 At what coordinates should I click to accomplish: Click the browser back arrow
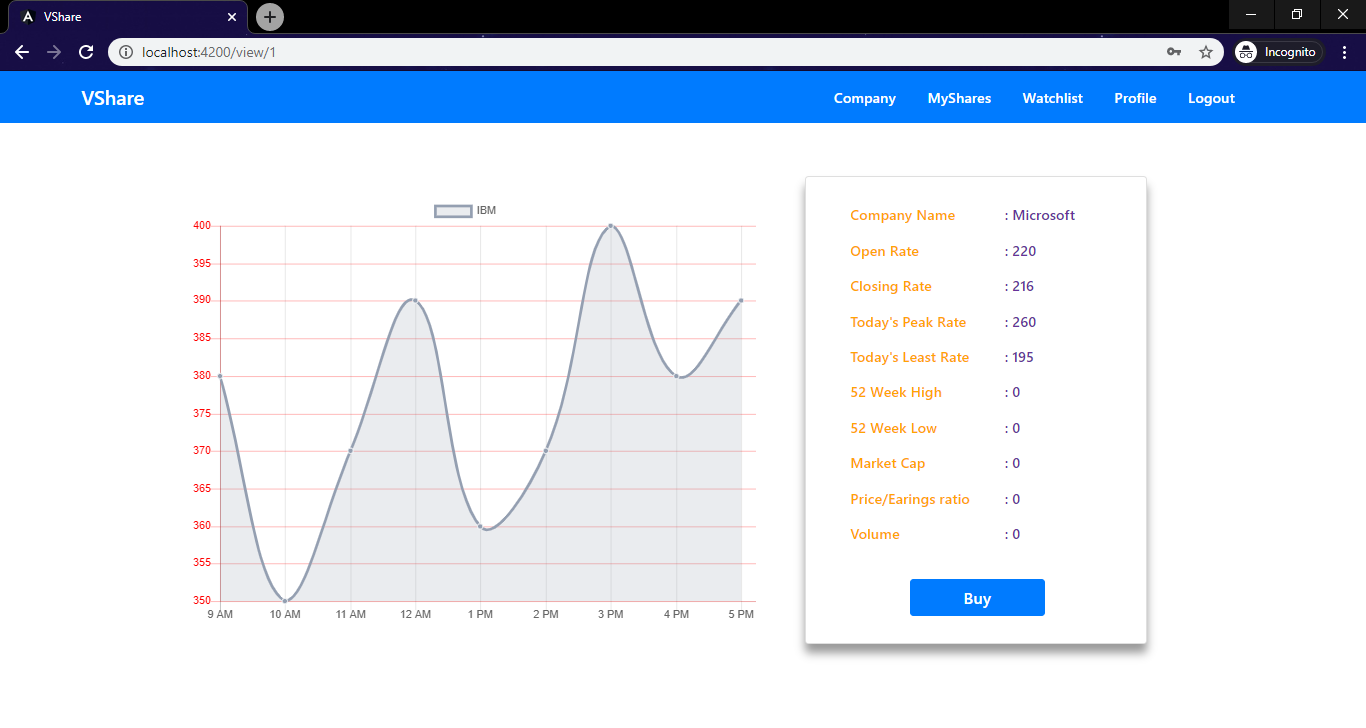22,52
